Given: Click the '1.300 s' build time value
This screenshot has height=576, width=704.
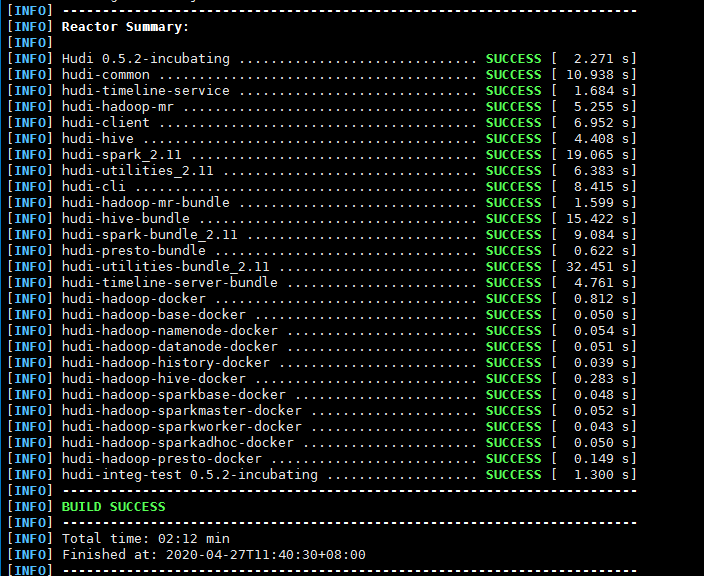Looking at the screenshot, I should 602,475.
